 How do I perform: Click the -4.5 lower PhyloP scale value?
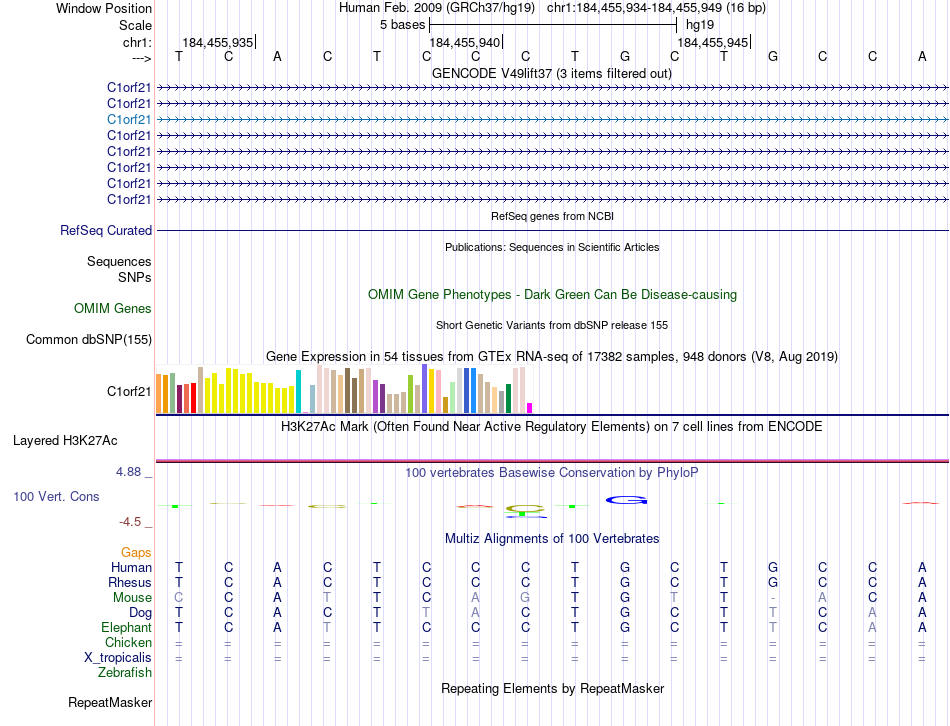[x=130, y=522]
